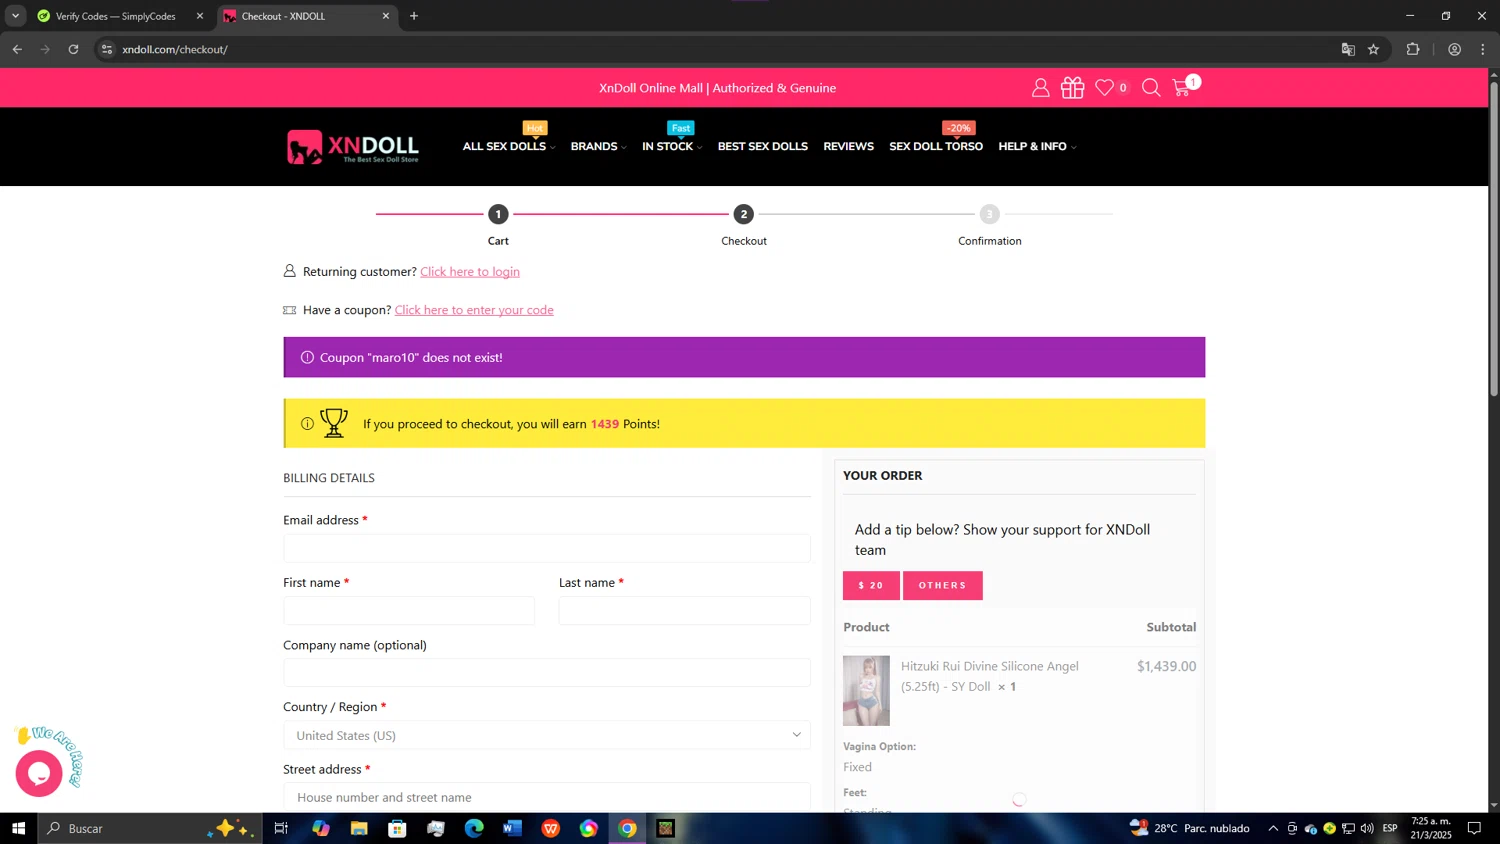The height and width of the screenshot is (844, 1500).
Task: Bookmark this page with star icon
Action: [x=1373, y=49]
